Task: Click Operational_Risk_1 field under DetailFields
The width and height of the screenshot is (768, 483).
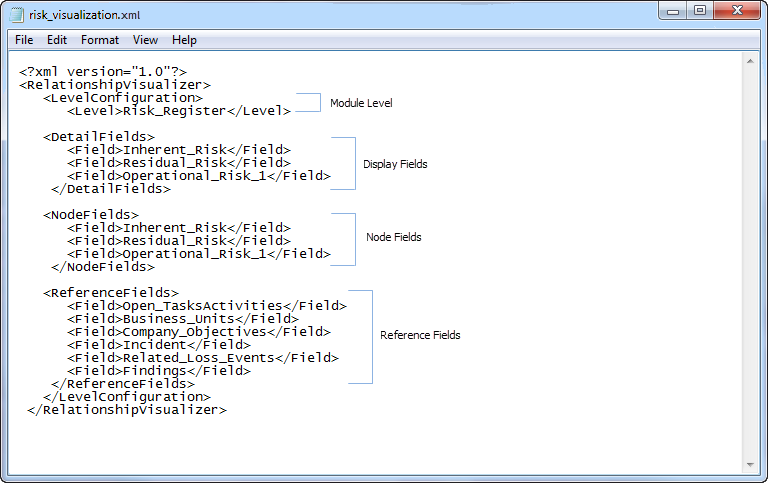Action: tap(199, 176)
